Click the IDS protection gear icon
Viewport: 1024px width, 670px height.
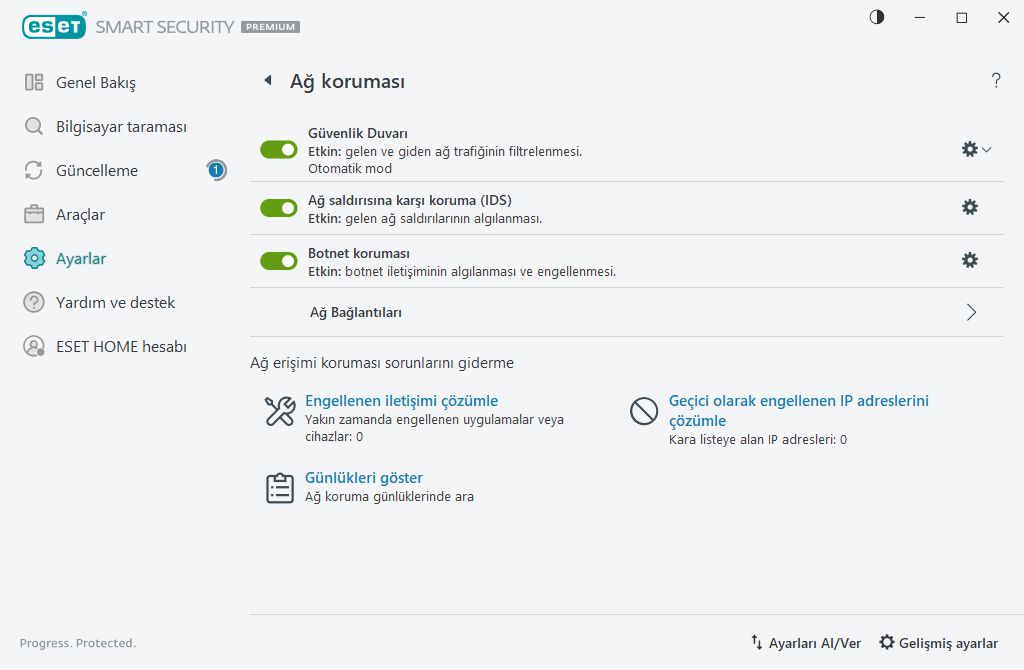pos(969,207)
